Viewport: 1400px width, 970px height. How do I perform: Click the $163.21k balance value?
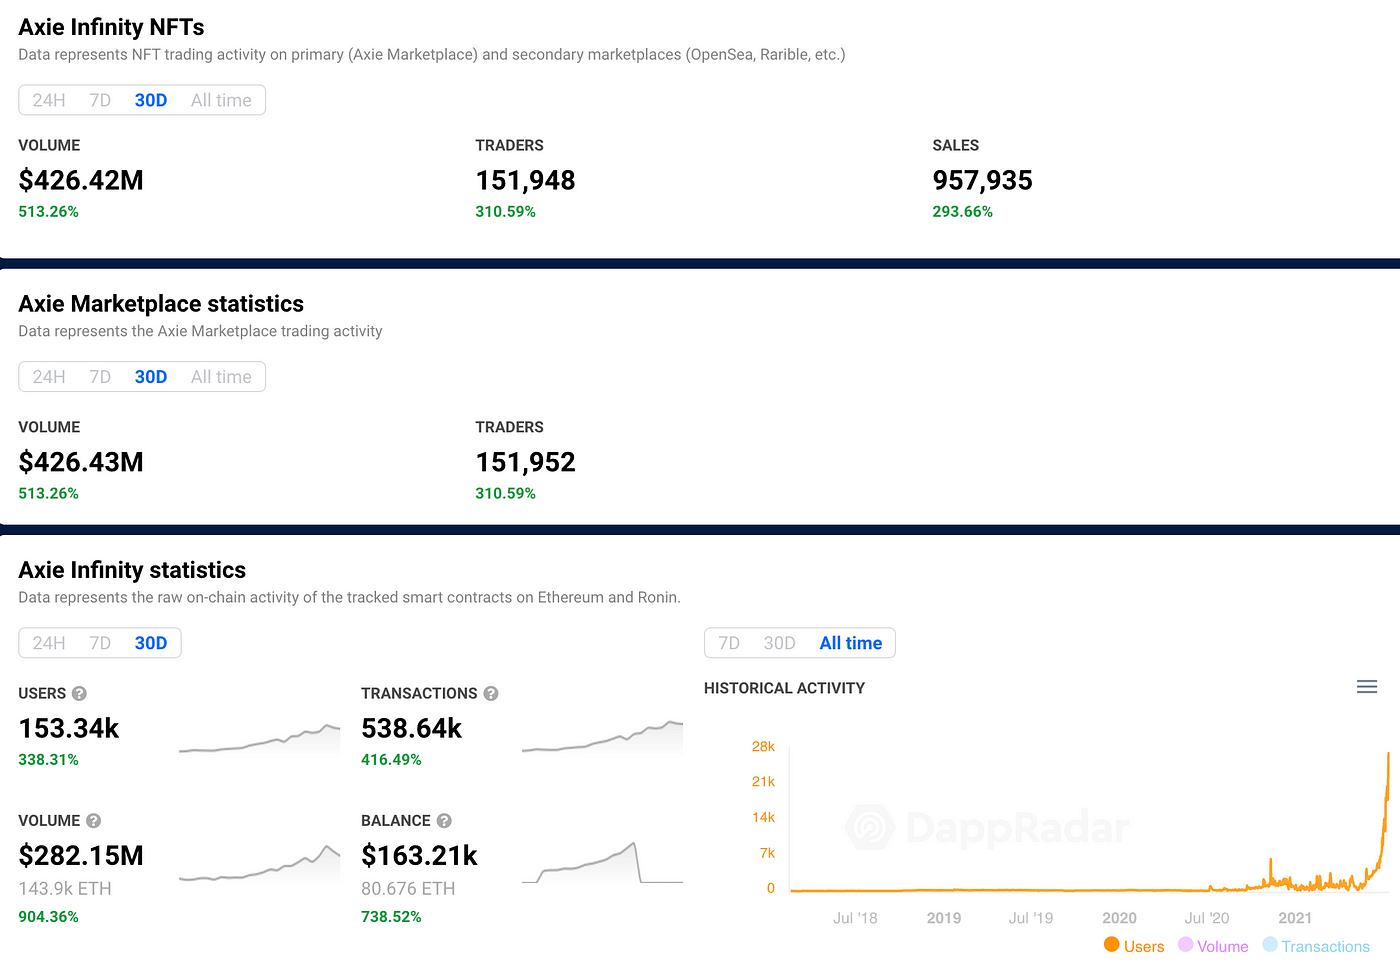[419, 855]
